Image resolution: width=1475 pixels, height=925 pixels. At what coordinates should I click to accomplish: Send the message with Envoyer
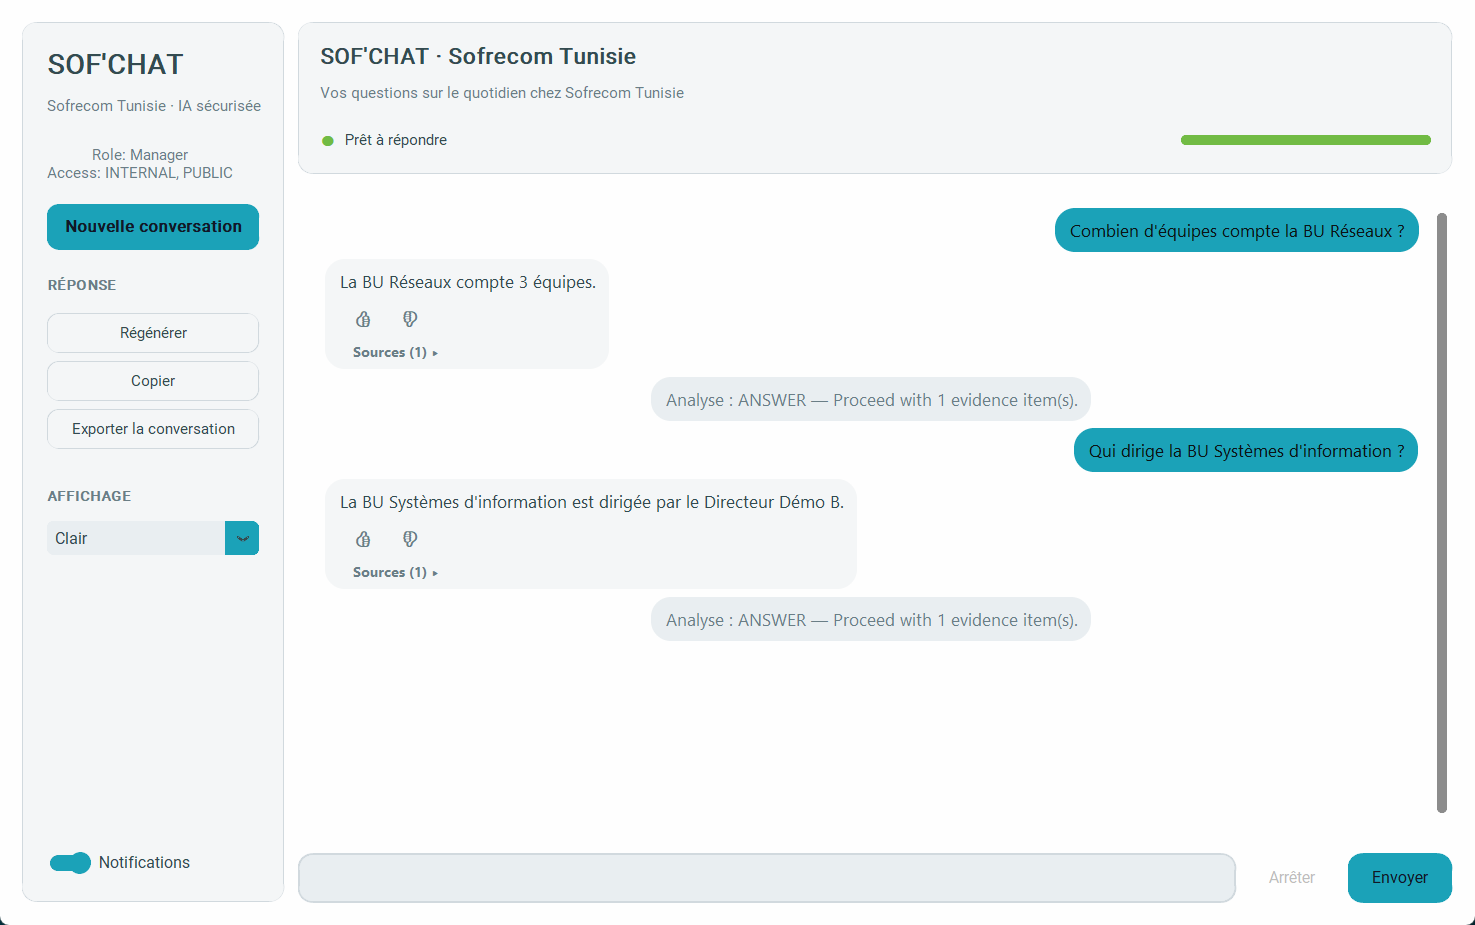pos(1400,878)
